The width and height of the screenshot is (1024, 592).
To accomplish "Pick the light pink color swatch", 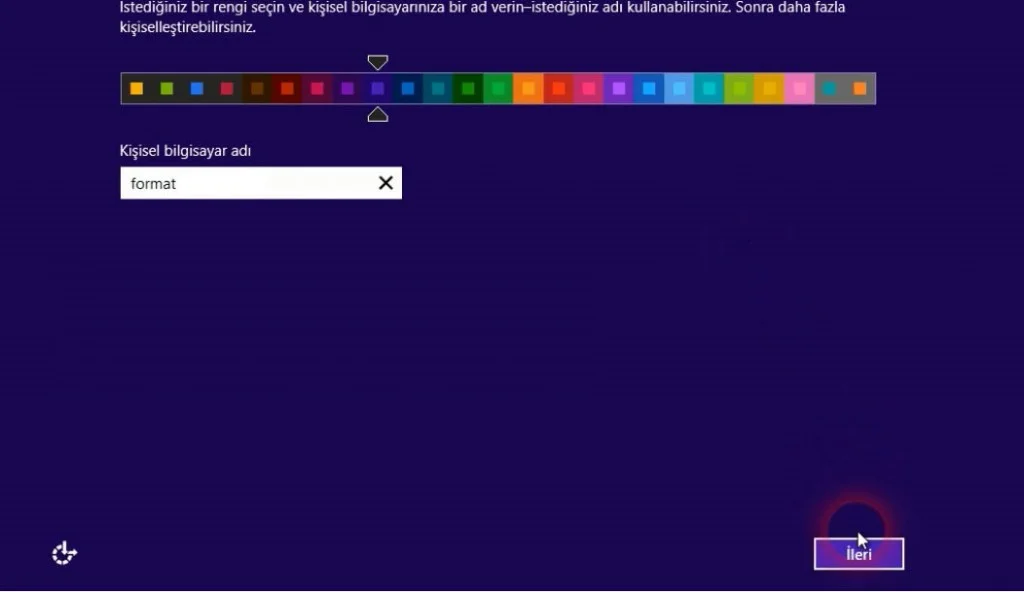I will click(799, 89).
